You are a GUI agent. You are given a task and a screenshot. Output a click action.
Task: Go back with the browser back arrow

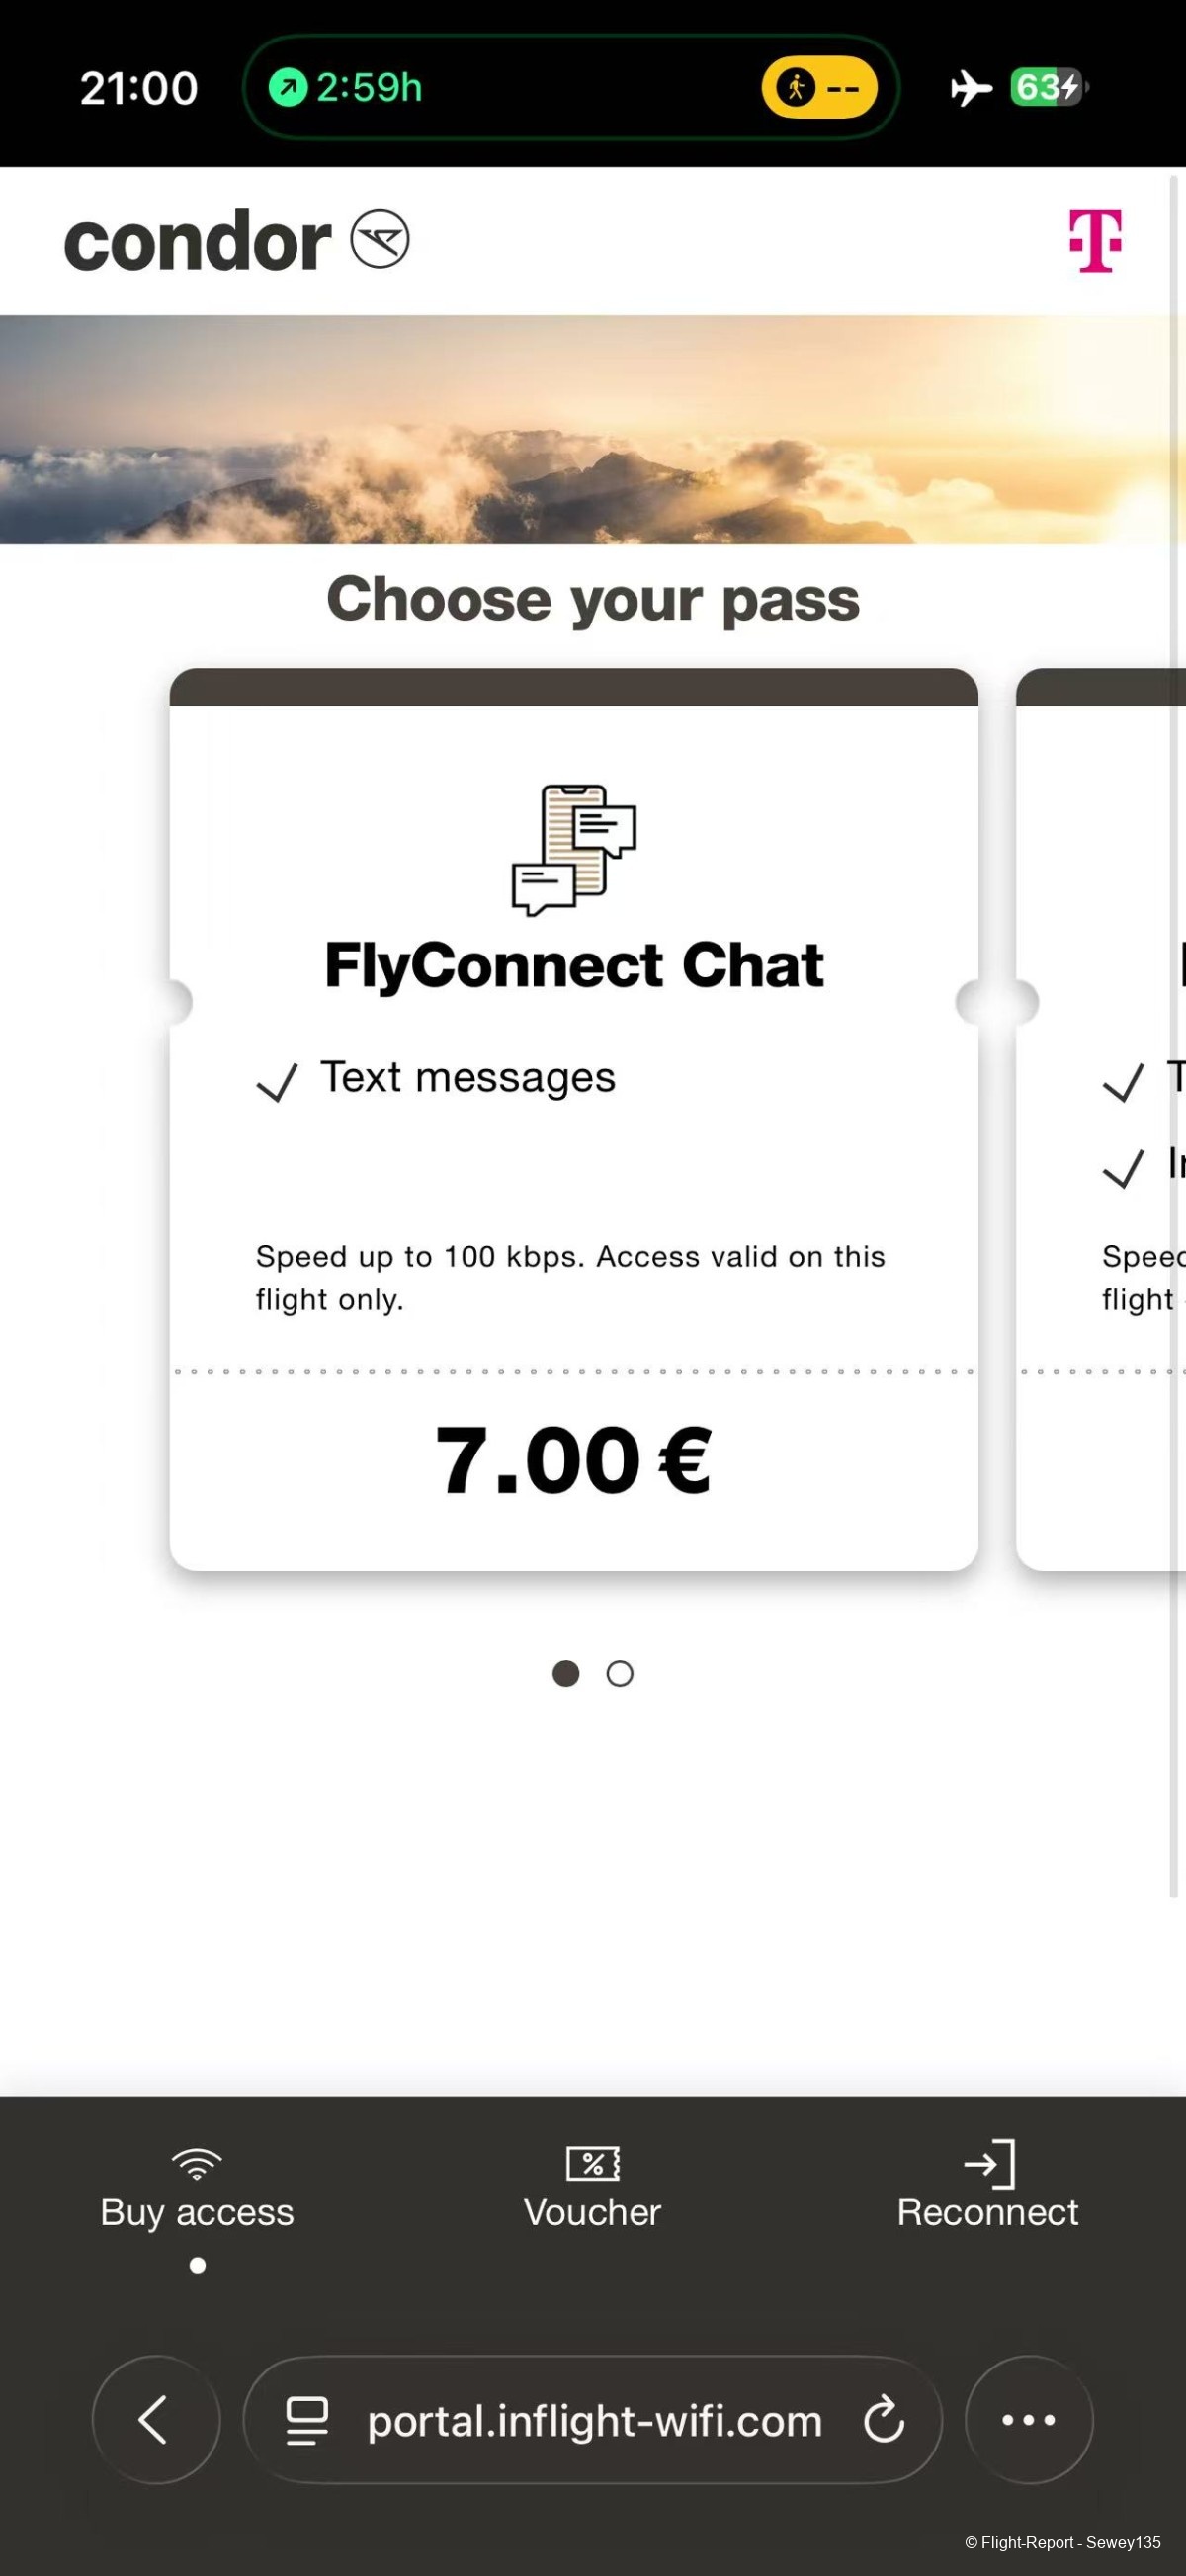[155, 2420]
